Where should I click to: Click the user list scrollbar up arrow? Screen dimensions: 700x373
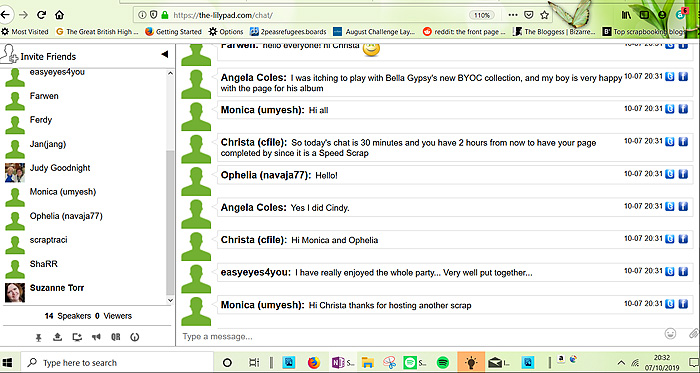click(170, 73)
